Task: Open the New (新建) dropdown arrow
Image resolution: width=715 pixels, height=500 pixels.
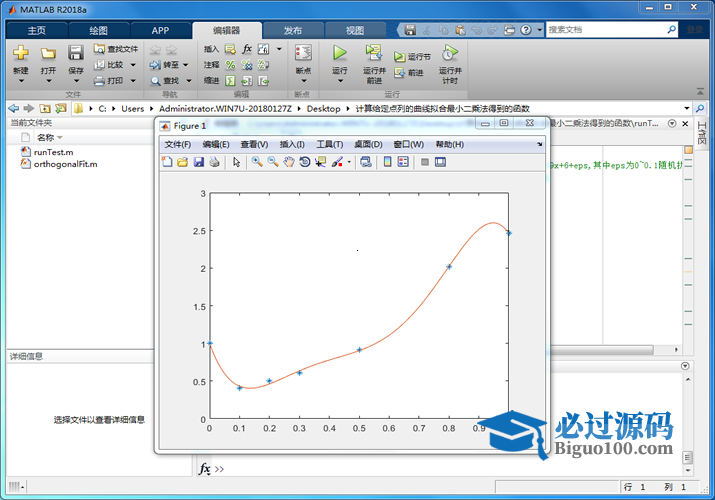Action: [21, 81]
